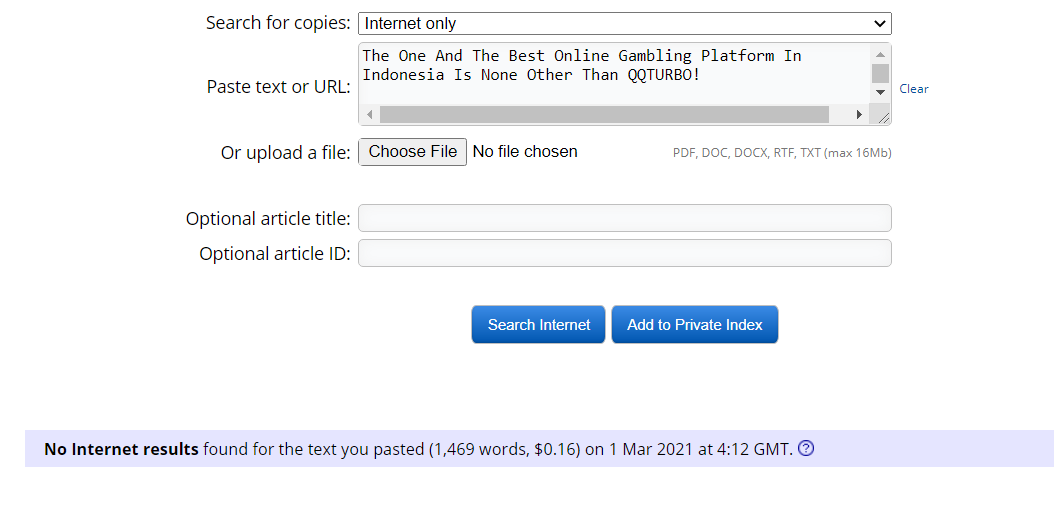This screenshot has width=1054, height=529.
Task: Click the 'No file chosen' text
Action: point(525,152)
